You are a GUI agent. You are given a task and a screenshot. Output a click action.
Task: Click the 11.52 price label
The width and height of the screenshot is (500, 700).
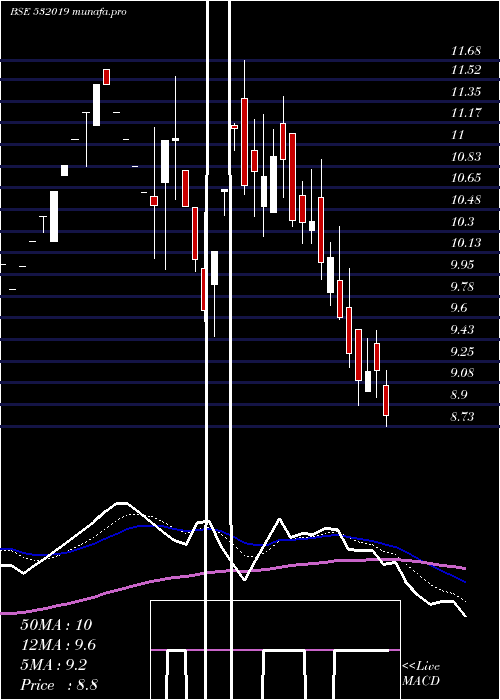click(x=466, y=70)
